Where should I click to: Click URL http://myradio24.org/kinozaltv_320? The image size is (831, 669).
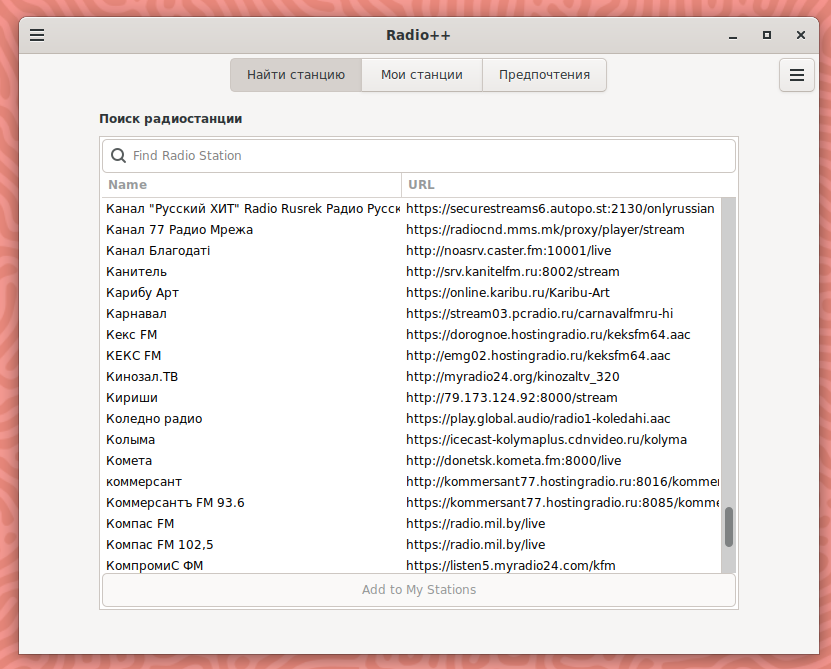coord(512,377)
